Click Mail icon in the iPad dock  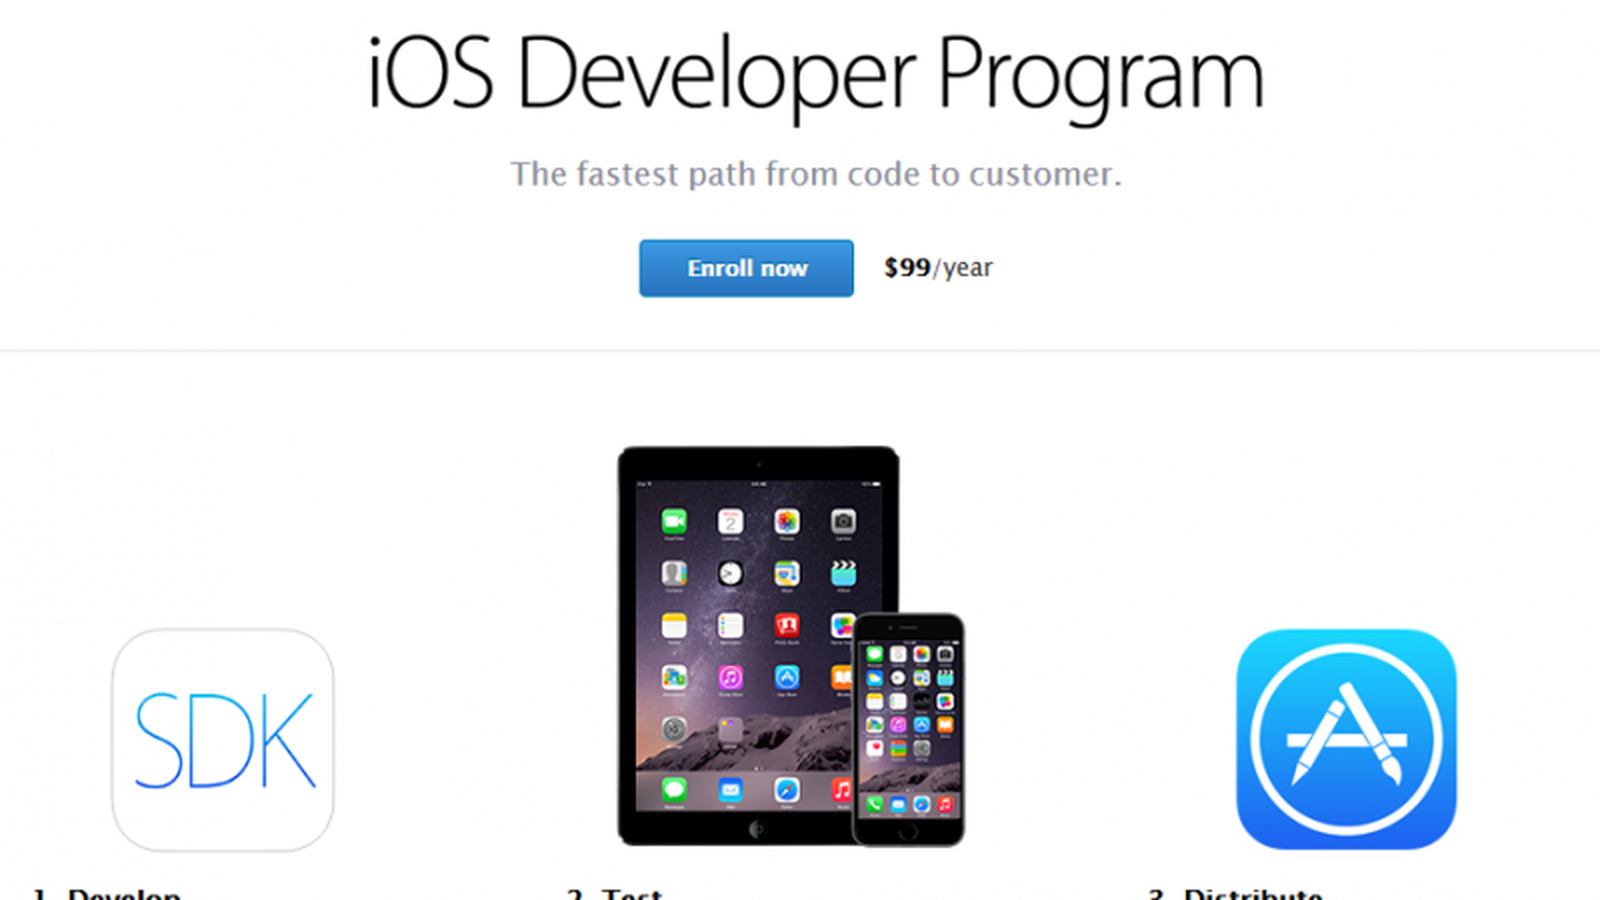(730, 790)
